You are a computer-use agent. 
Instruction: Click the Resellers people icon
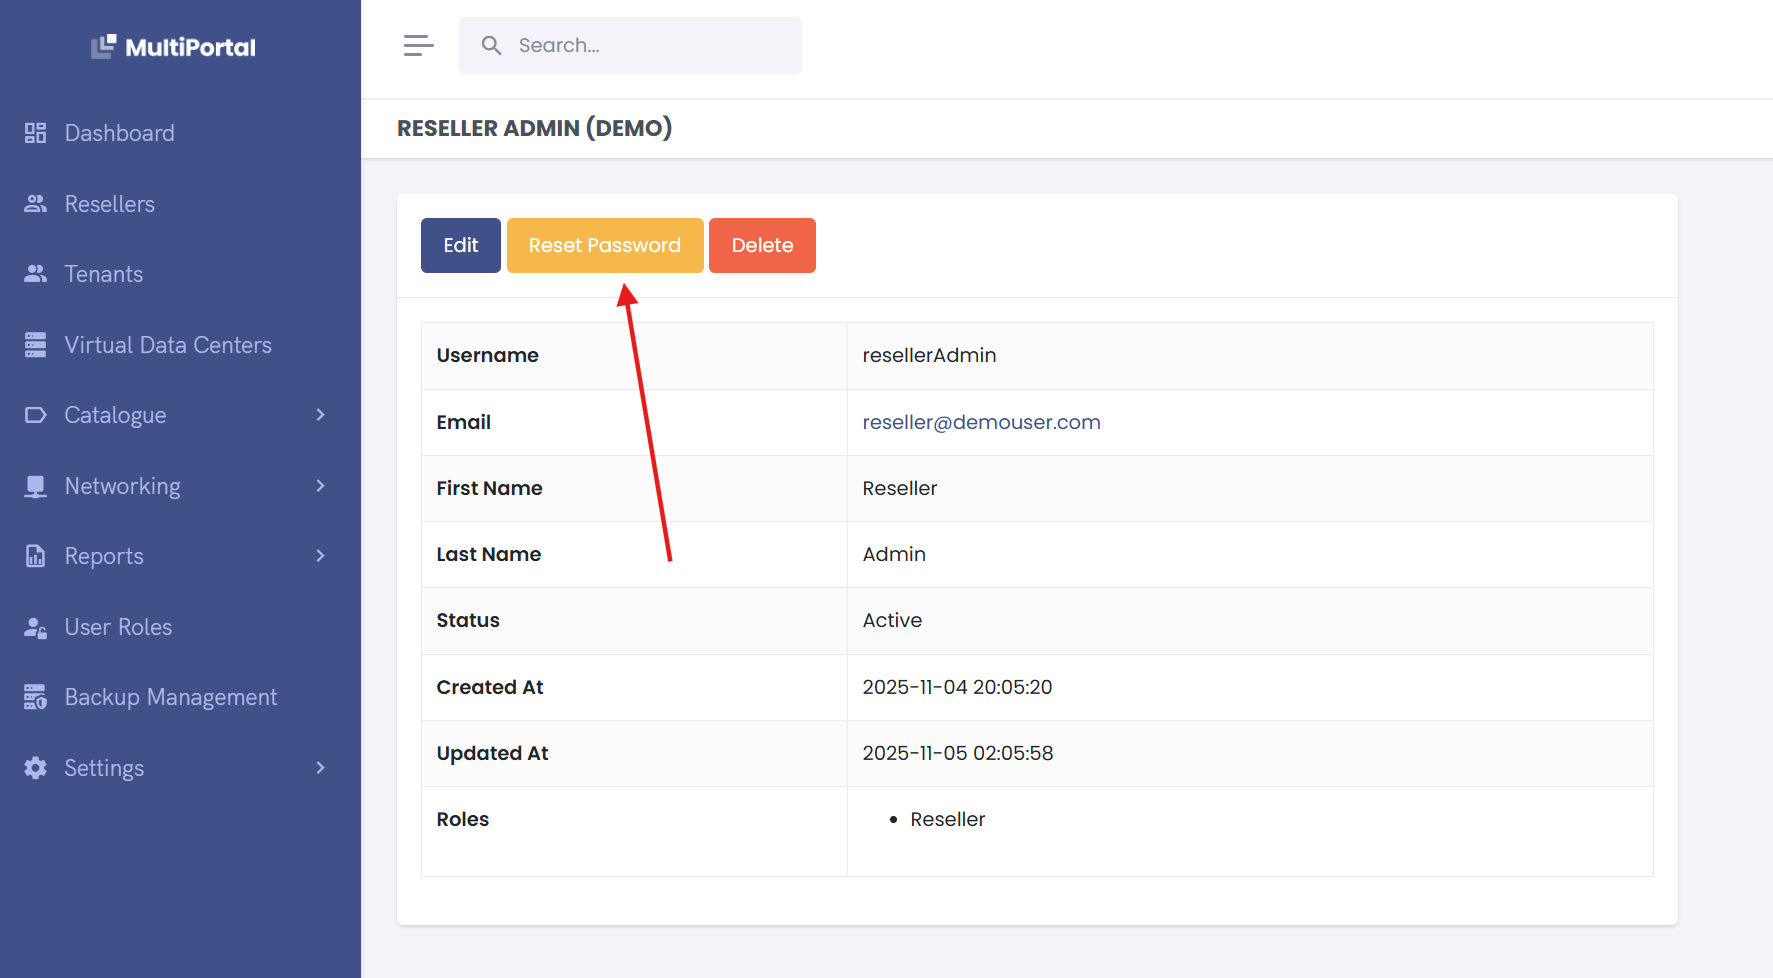[x=36, y=204]
